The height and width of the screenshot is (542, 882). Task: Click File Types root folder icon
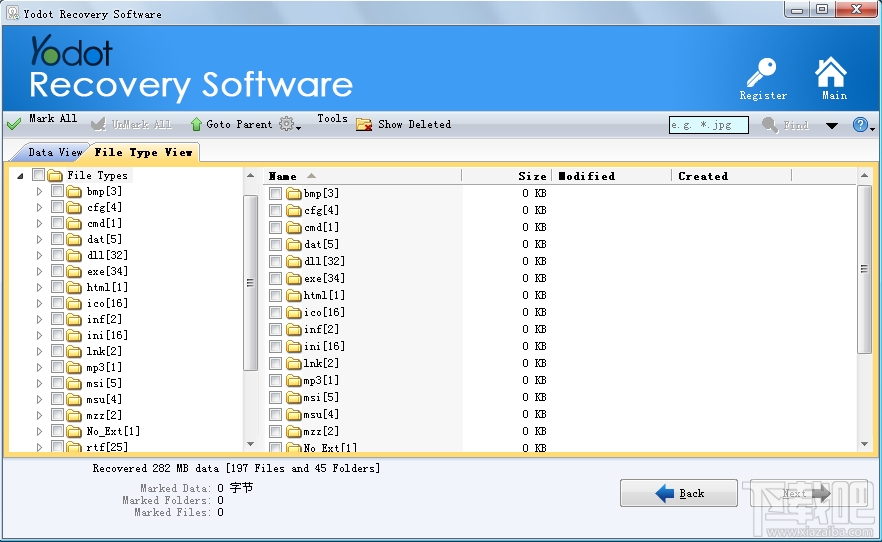coord(55,175)
